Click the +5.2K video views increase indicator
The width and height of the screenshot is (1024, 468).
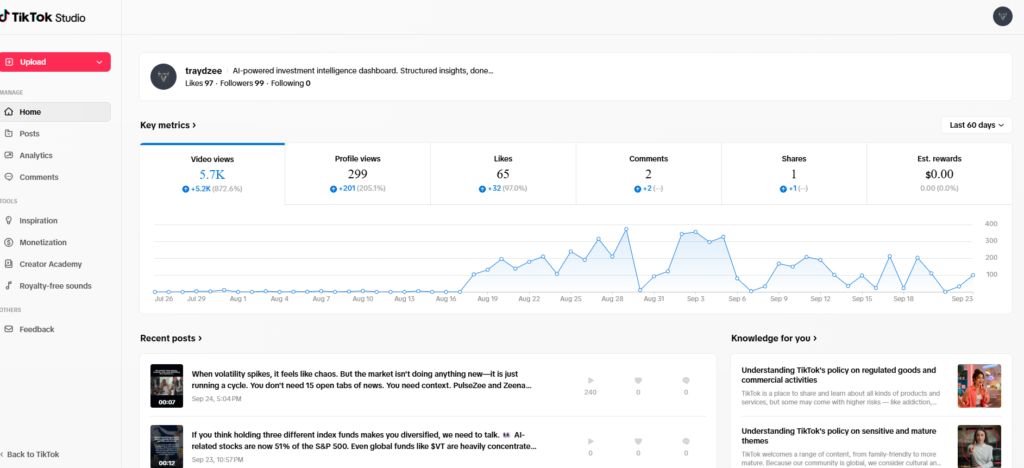point(197,189)
